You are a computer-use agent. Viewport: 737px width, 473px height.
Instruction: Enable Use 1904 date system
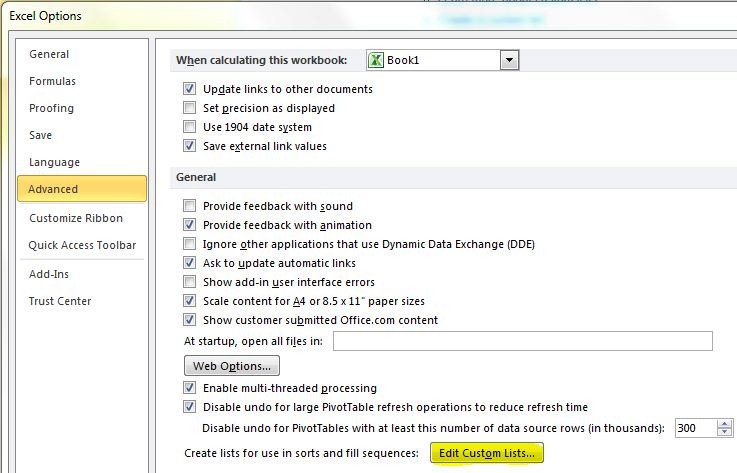189,126
